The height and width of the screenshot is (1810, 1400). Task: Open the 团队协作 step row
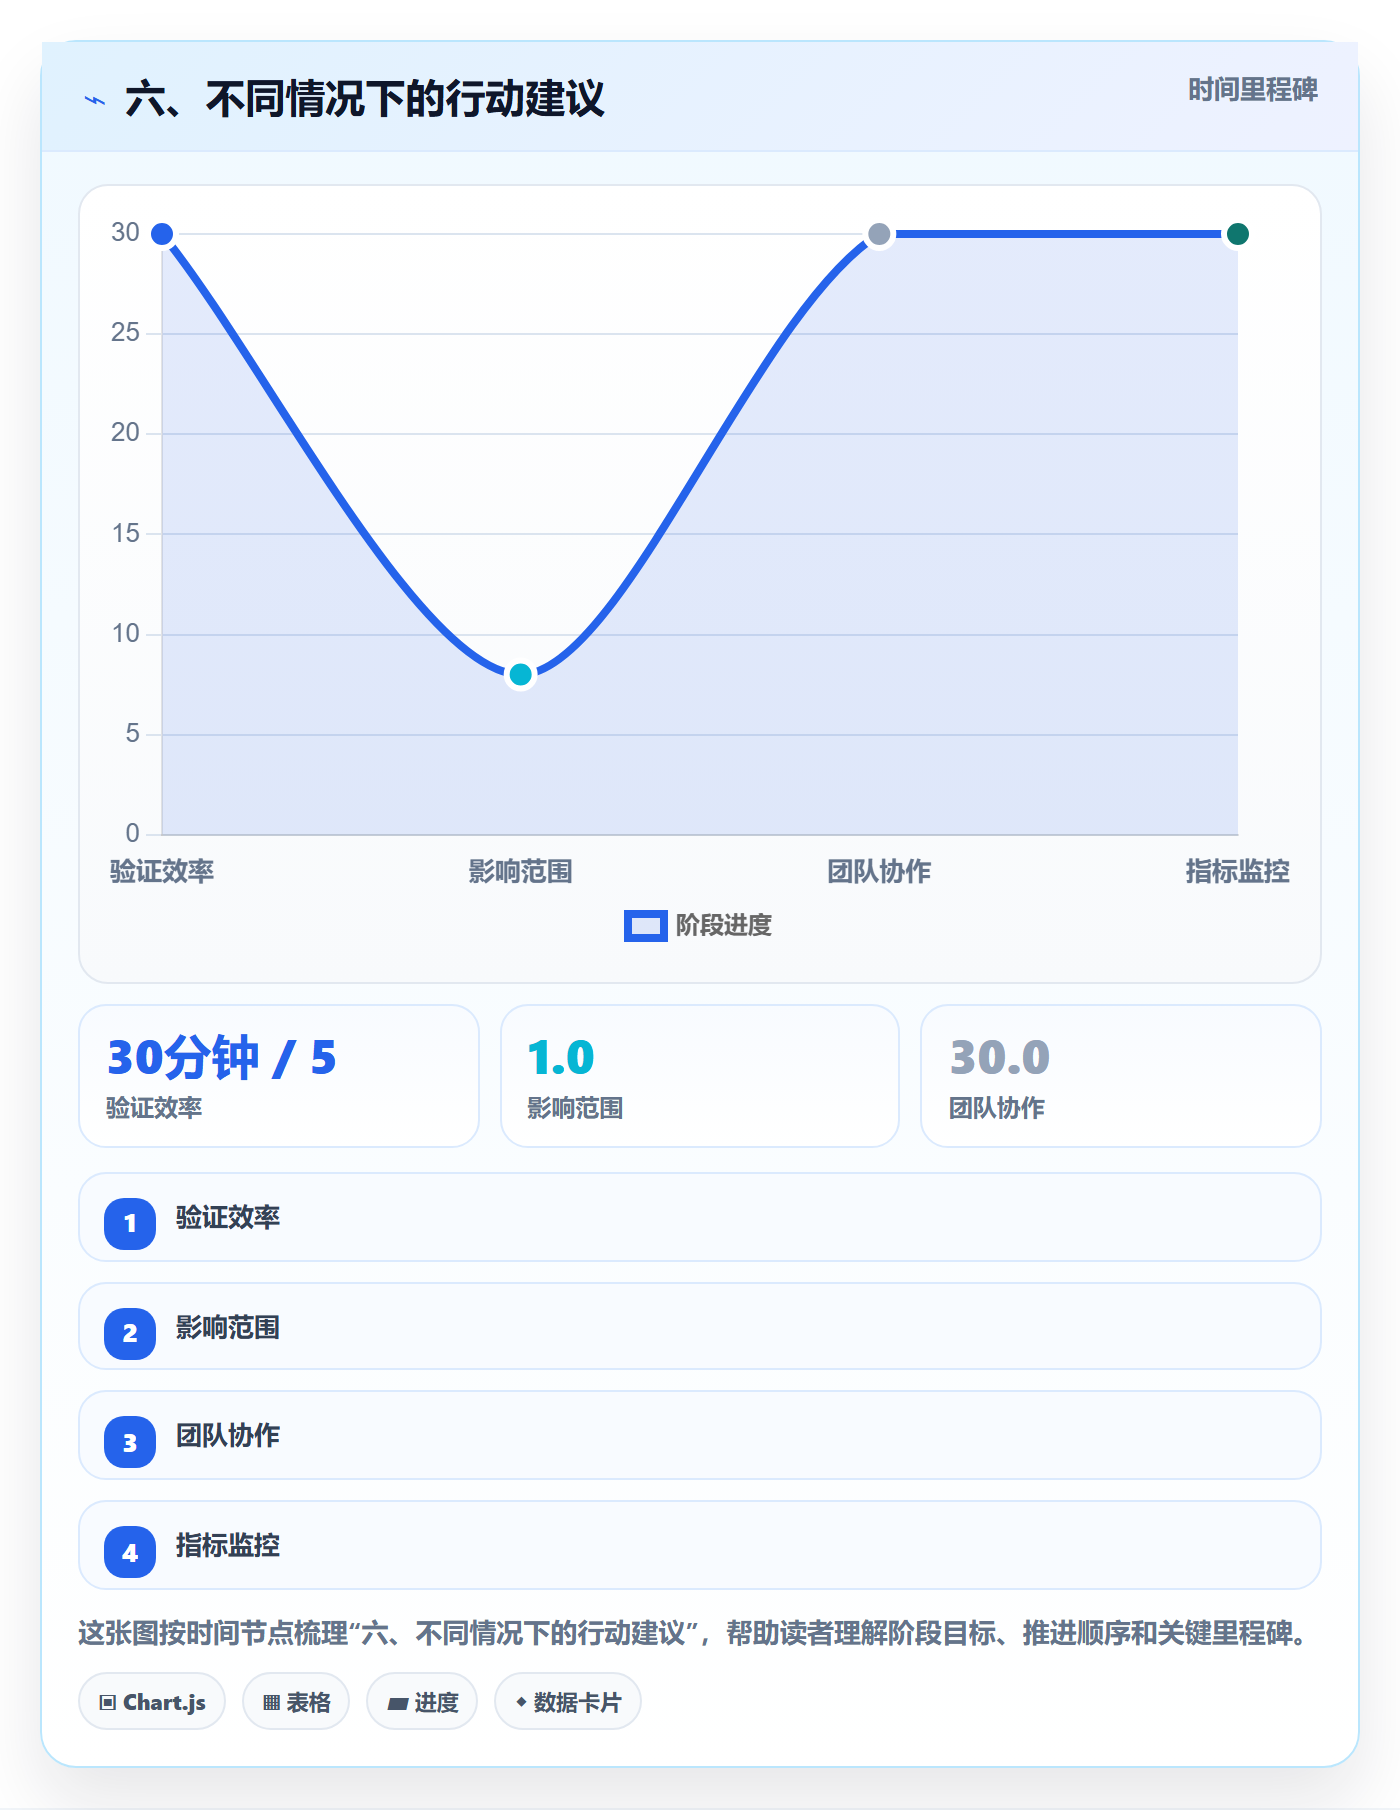(x=700, y=1436)
